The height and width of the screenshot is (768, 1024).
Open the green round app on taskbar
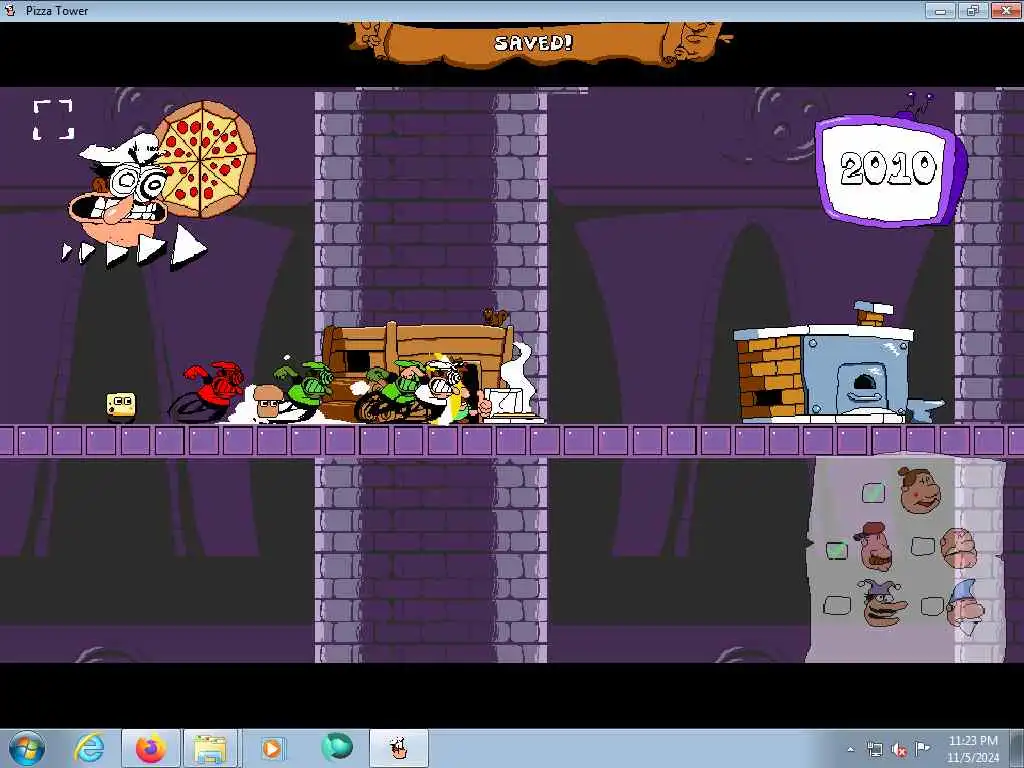337,747
